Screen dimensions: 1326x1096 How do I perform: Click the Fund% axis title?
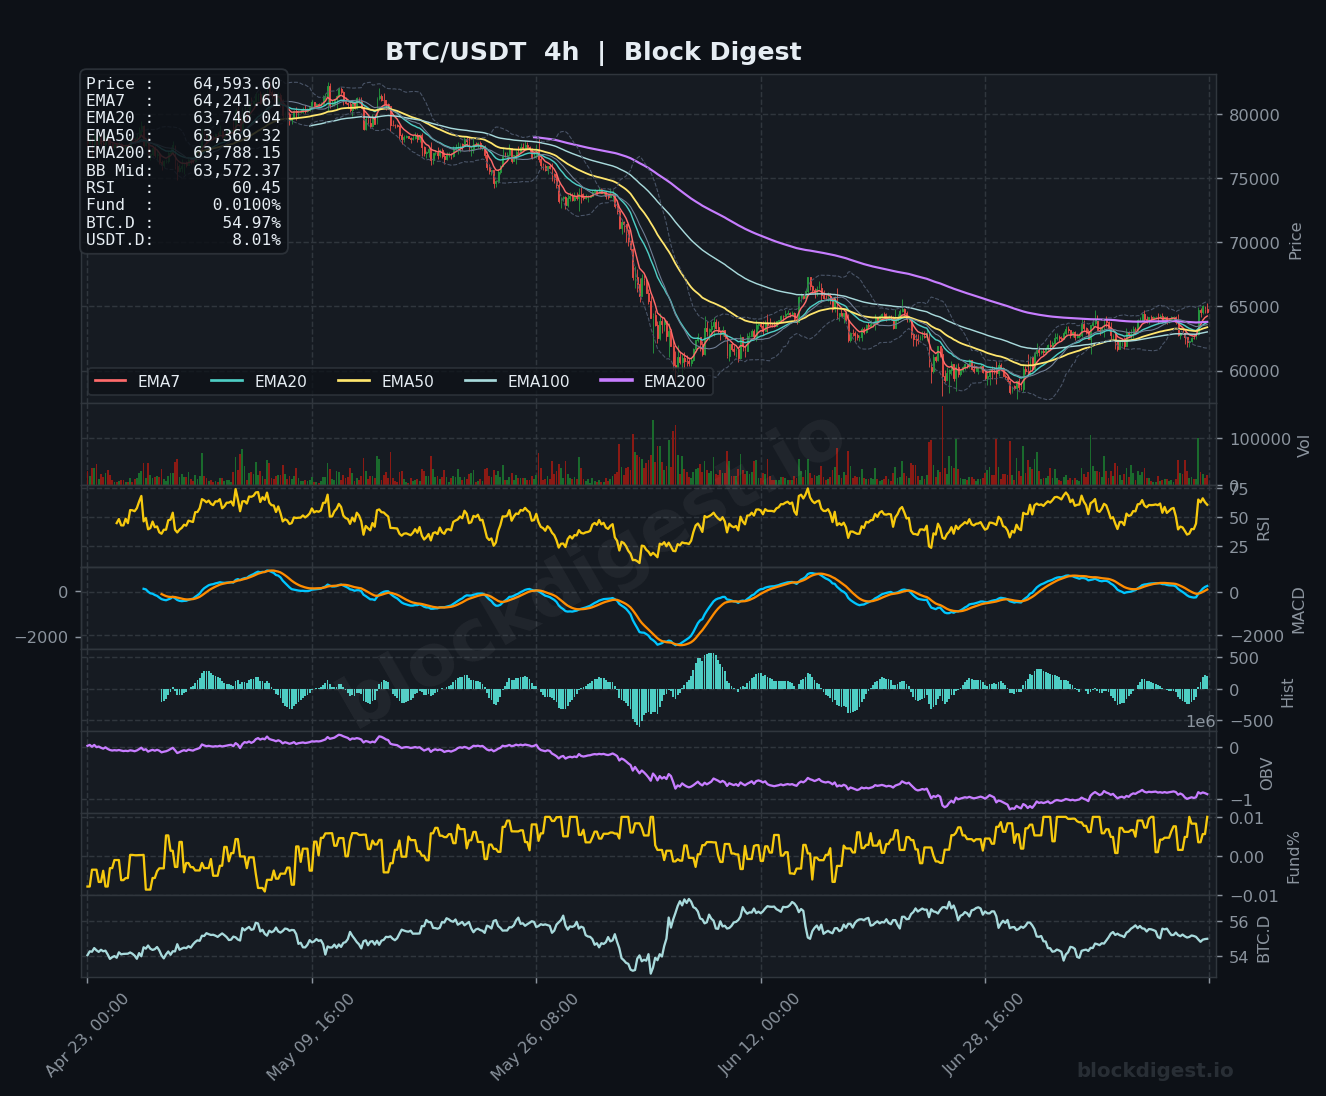(1294, 857)
